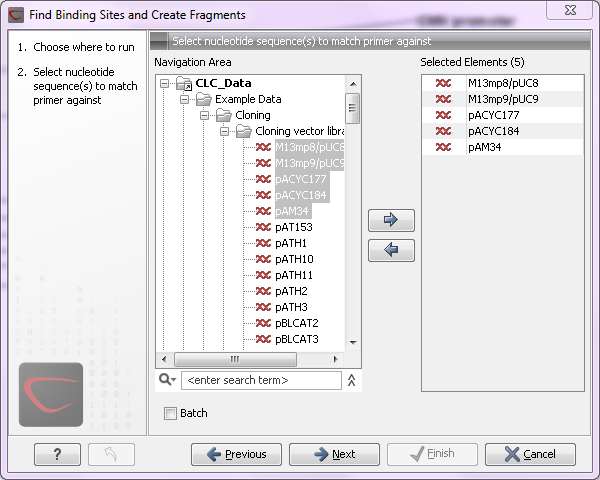Collapse the CLC_Data tree node

point(165,83)
